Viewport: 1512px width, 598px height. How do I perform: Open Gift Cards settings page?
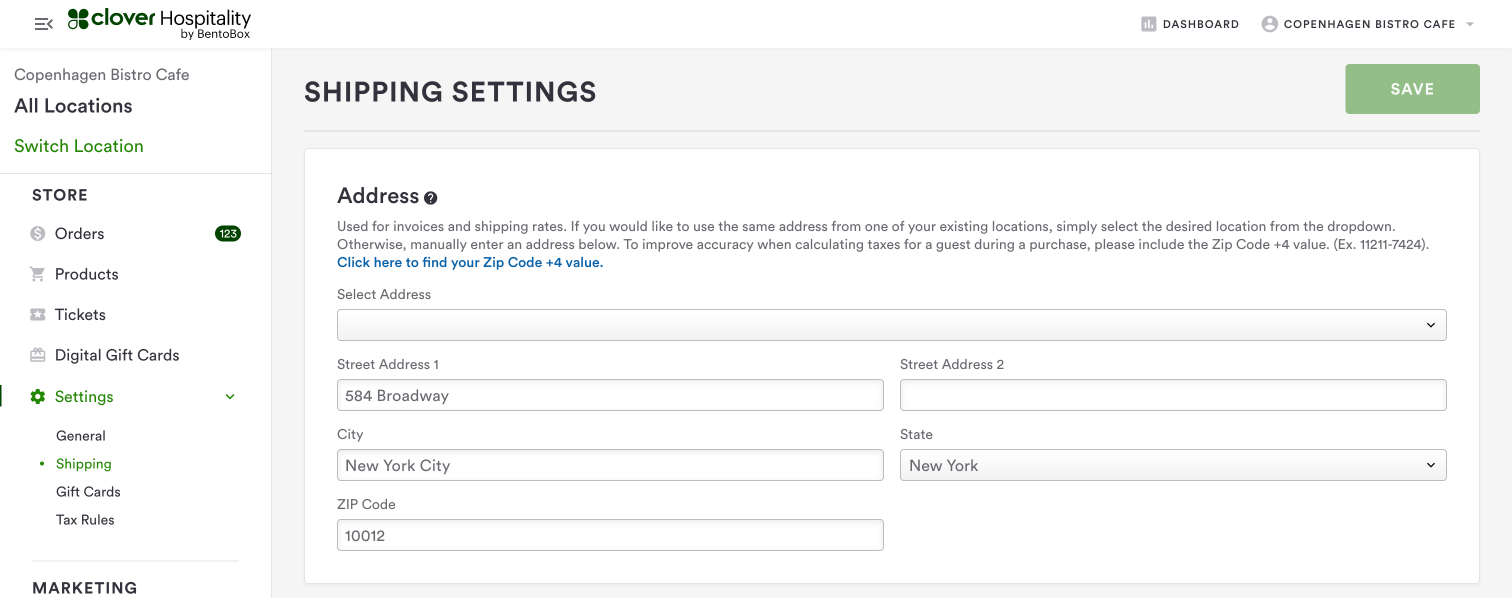point(88,492)
